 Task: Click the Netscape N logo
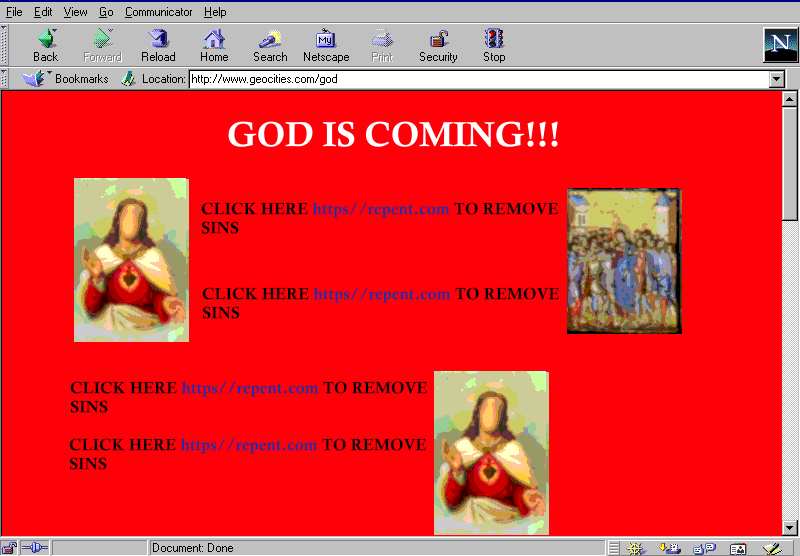point(780,45)
